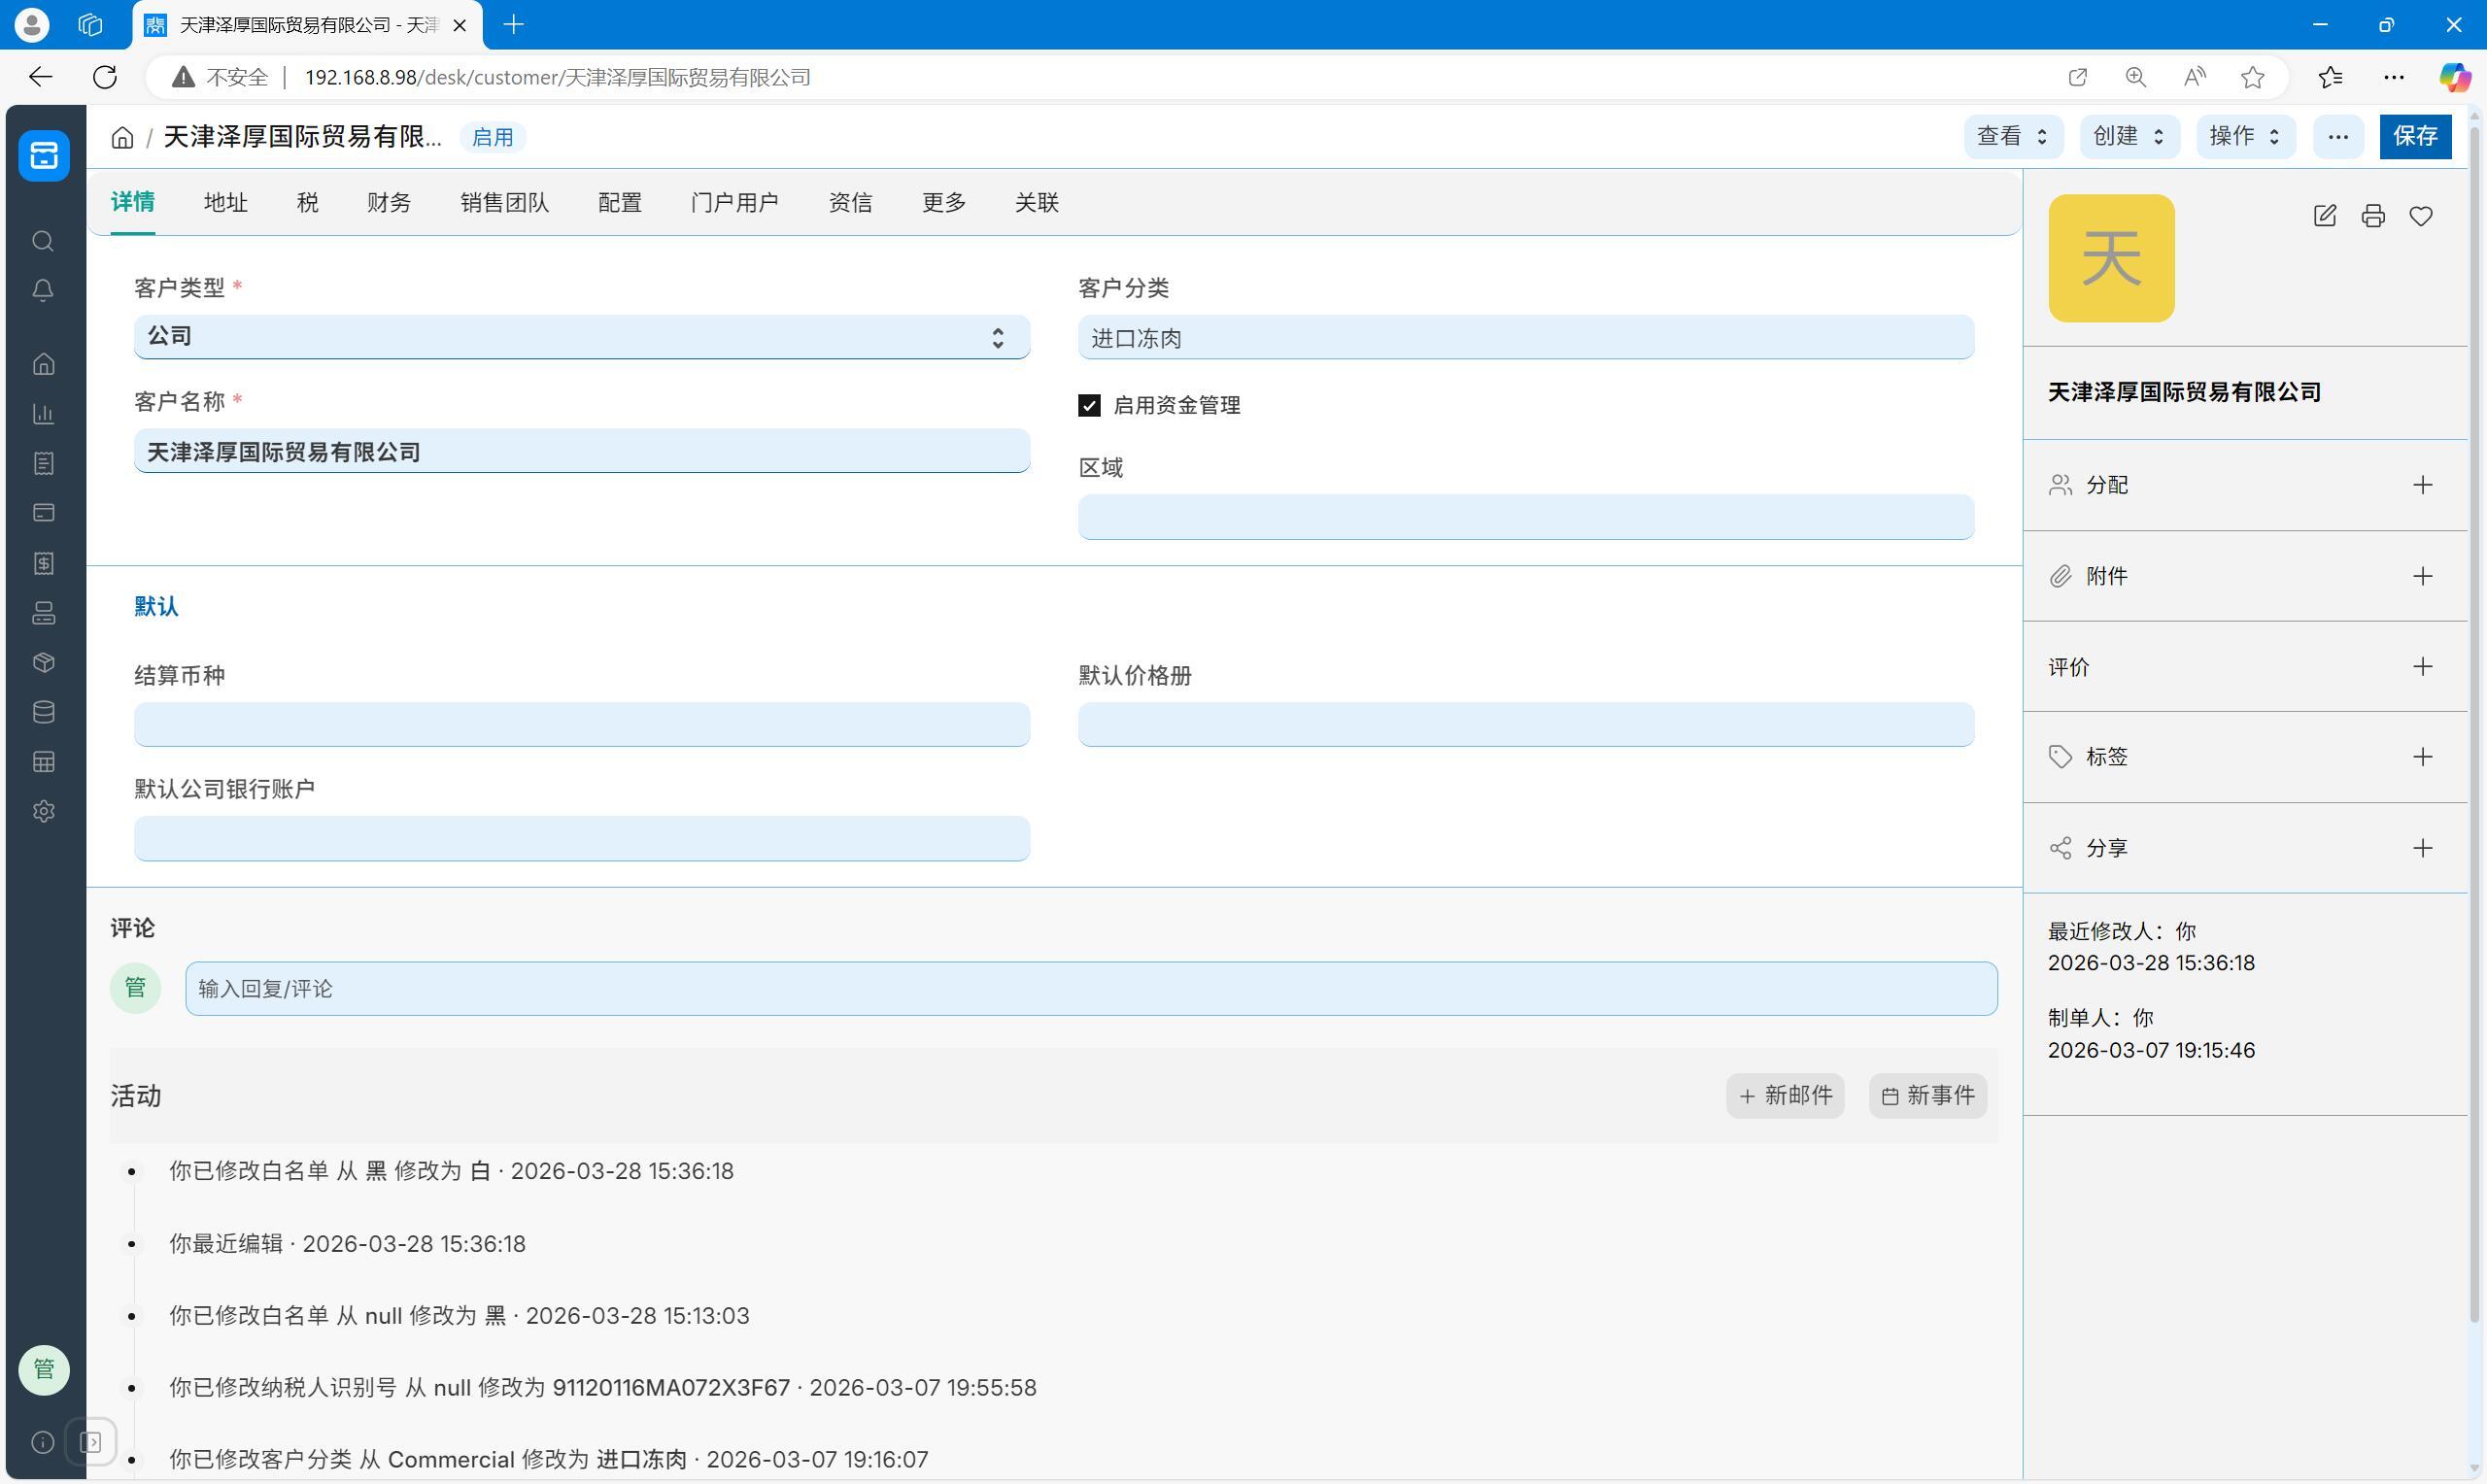Open the 操作 dropdown menu
The image size is (2487, 1484).
point(2245,136)
